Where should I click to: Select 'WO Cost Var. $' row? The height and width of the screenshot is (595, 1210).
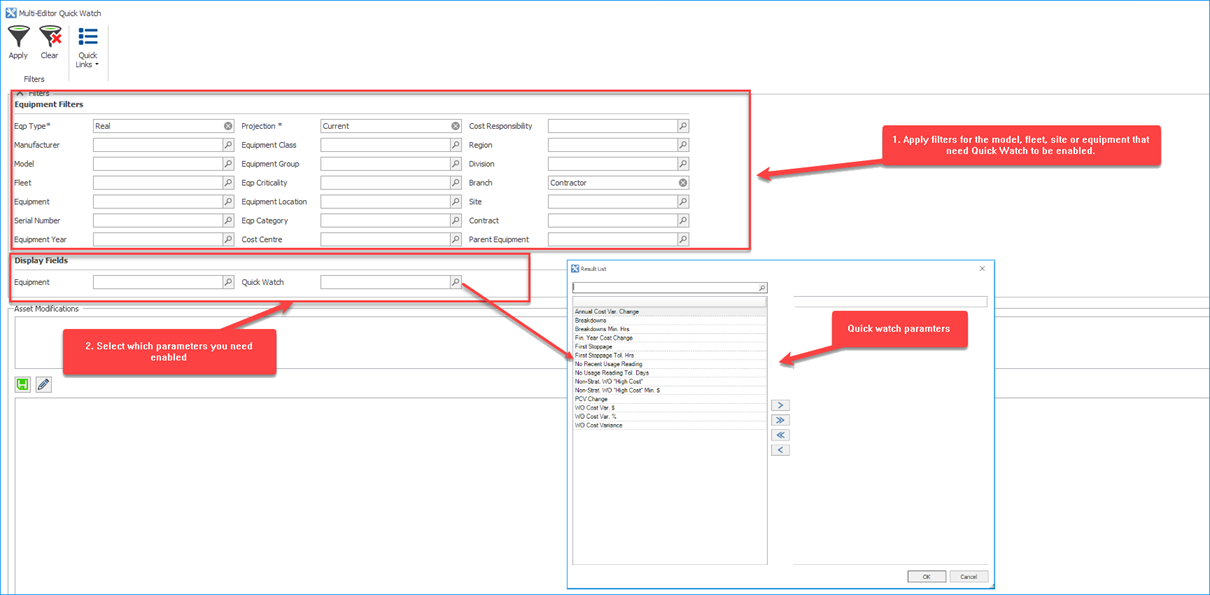point(670,408)
